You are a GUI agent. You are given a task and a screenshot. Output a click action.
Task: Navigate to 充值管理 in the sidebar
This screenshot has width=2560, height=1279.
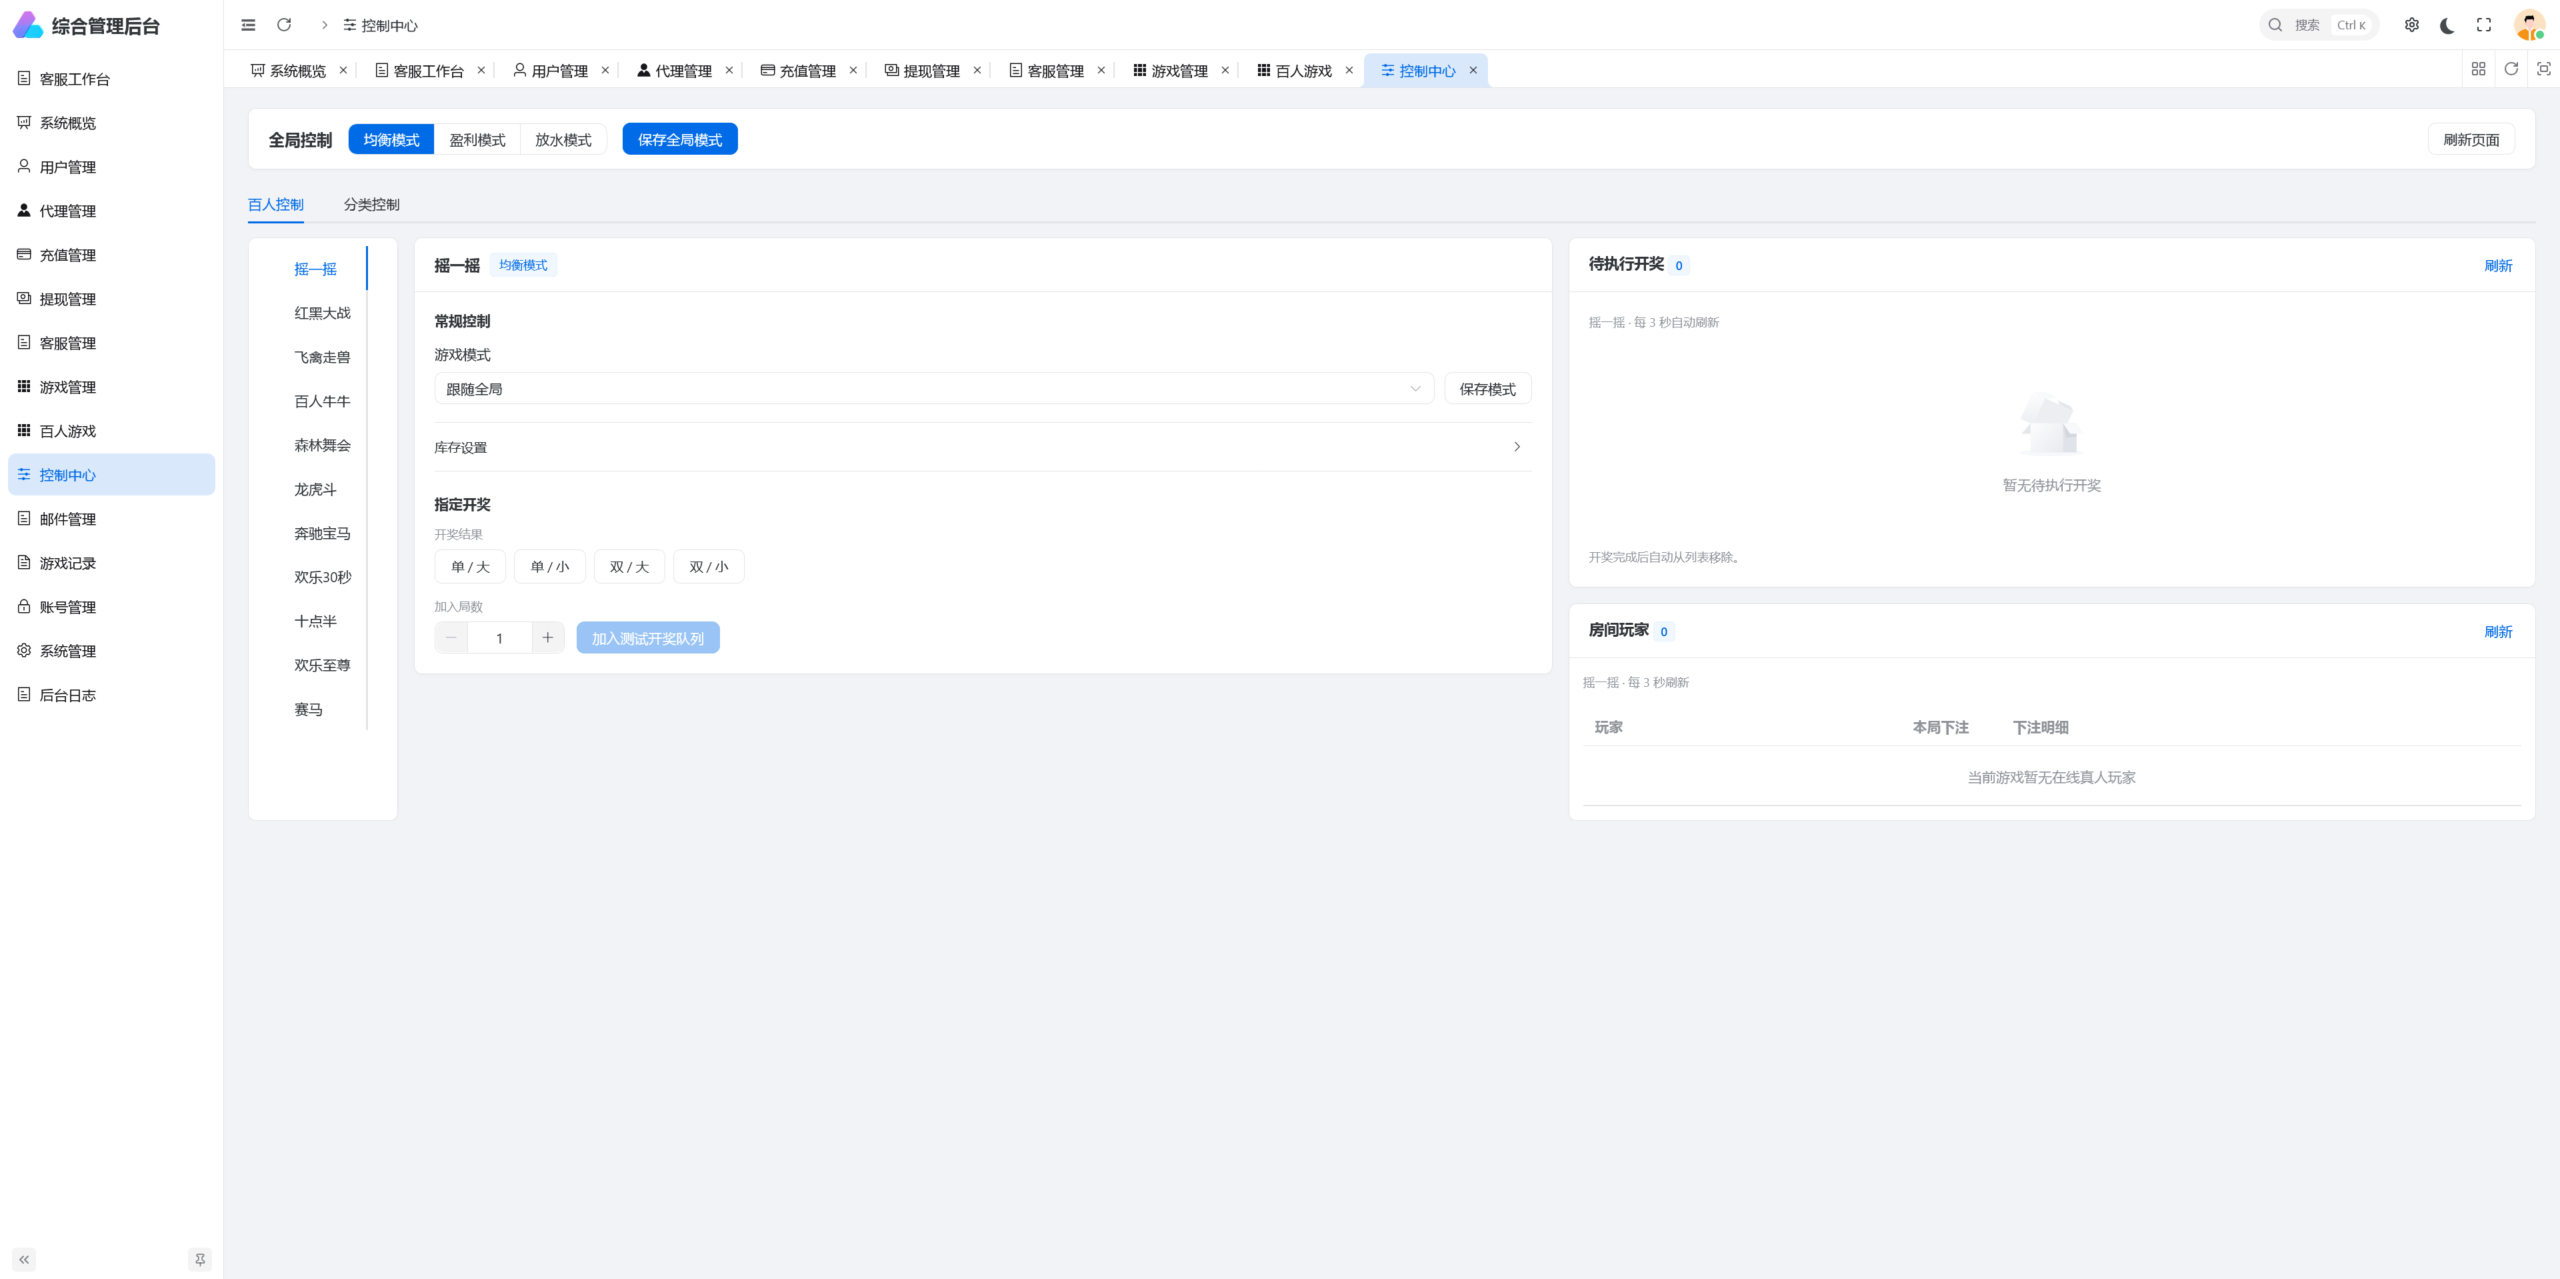point(111,255)
